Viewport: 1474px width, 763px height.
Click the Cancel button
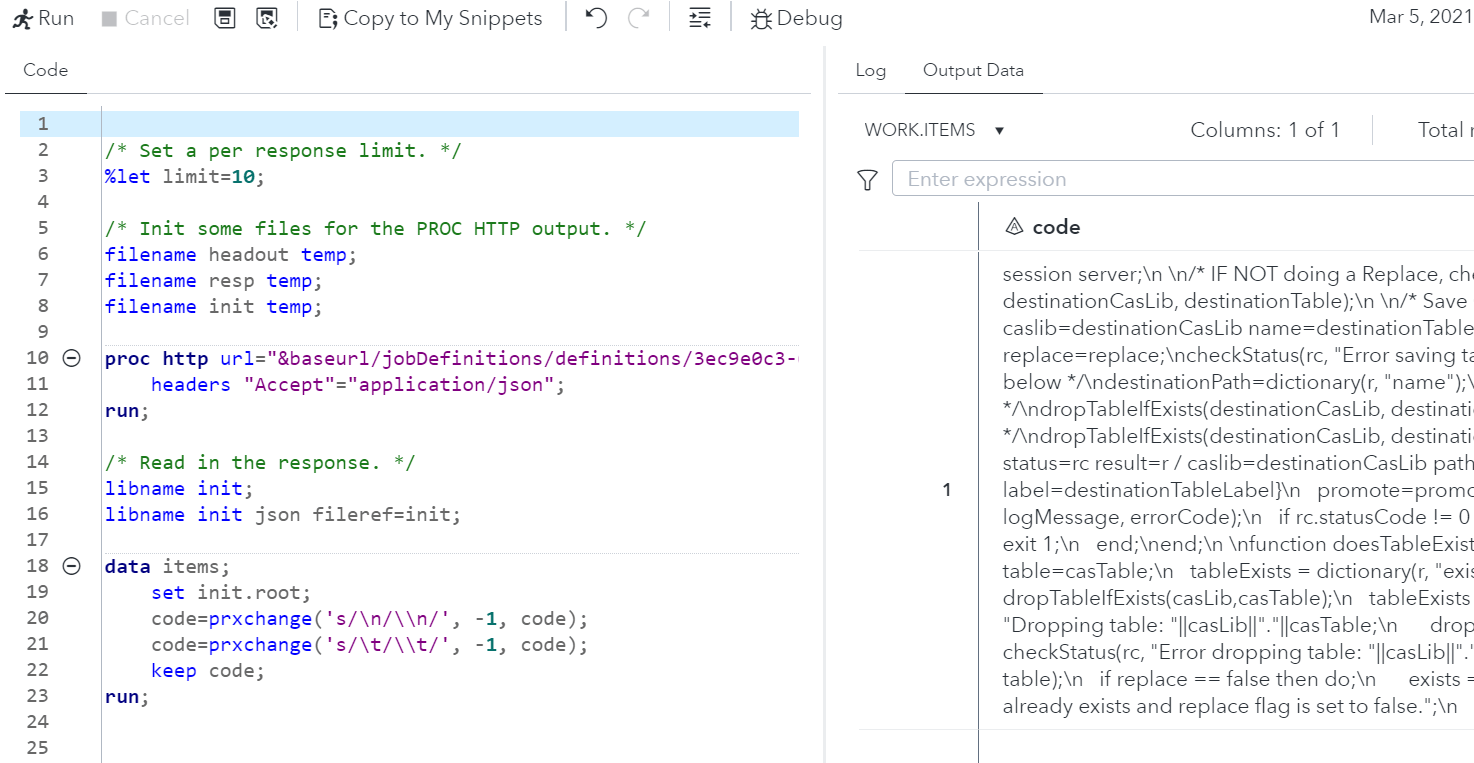coord(144,17)
